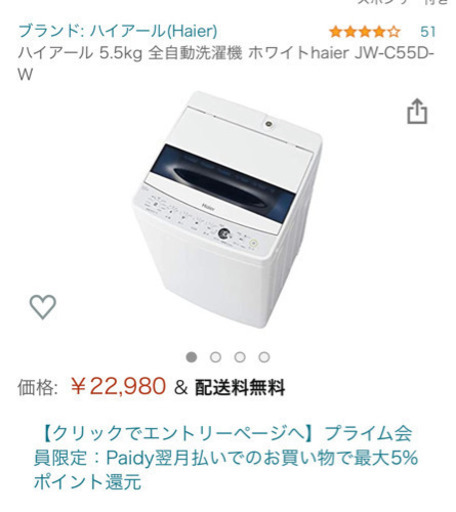Switch to the third product image dot
This screenshot has width=456, height=512.
click(x=240, y=357)
